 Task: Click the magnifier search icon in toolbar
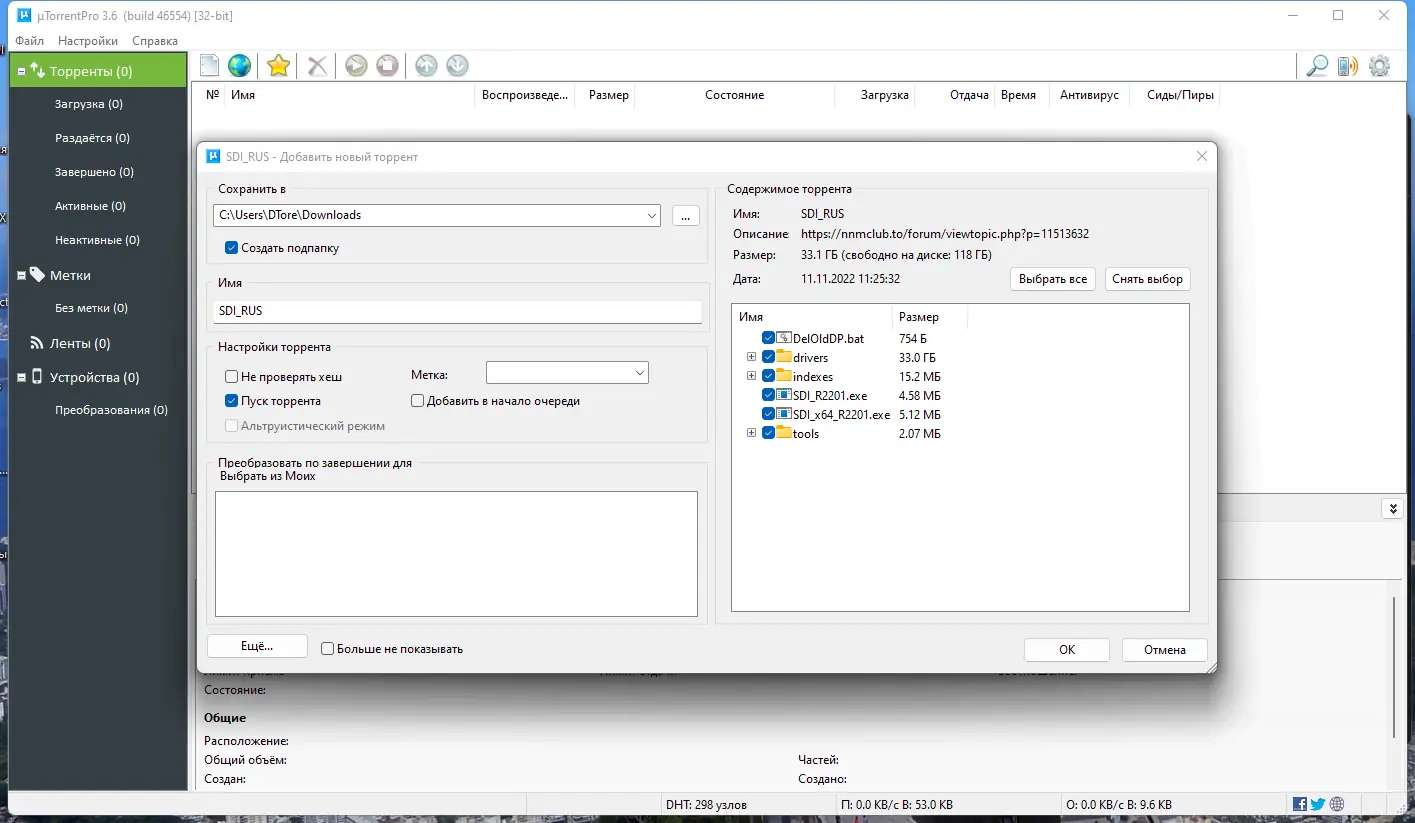tap(1317, 66)
